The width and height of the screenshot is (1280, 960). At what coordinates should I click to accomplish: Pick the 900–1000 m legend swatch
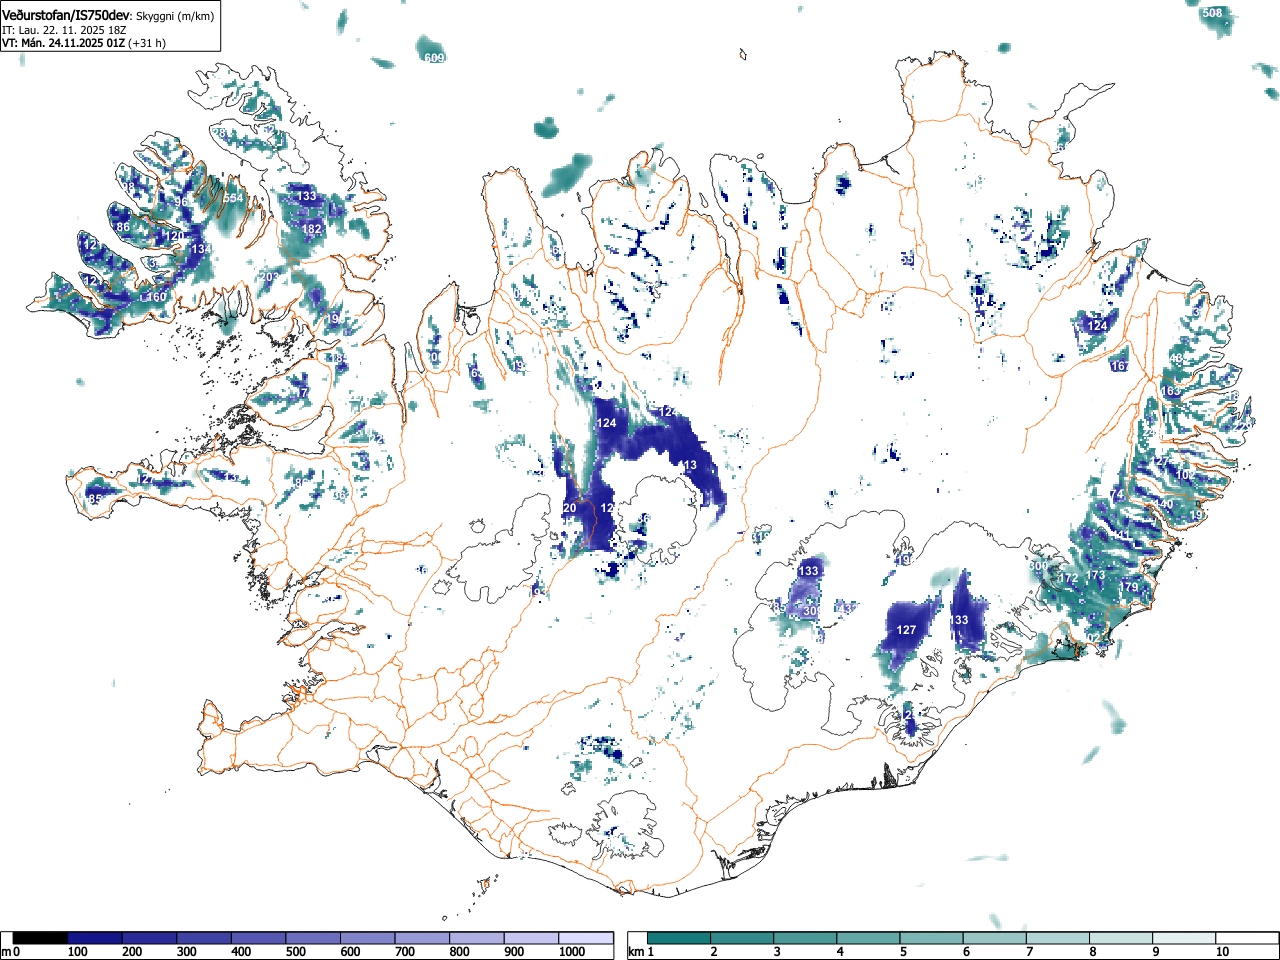(x=531, y=938)
